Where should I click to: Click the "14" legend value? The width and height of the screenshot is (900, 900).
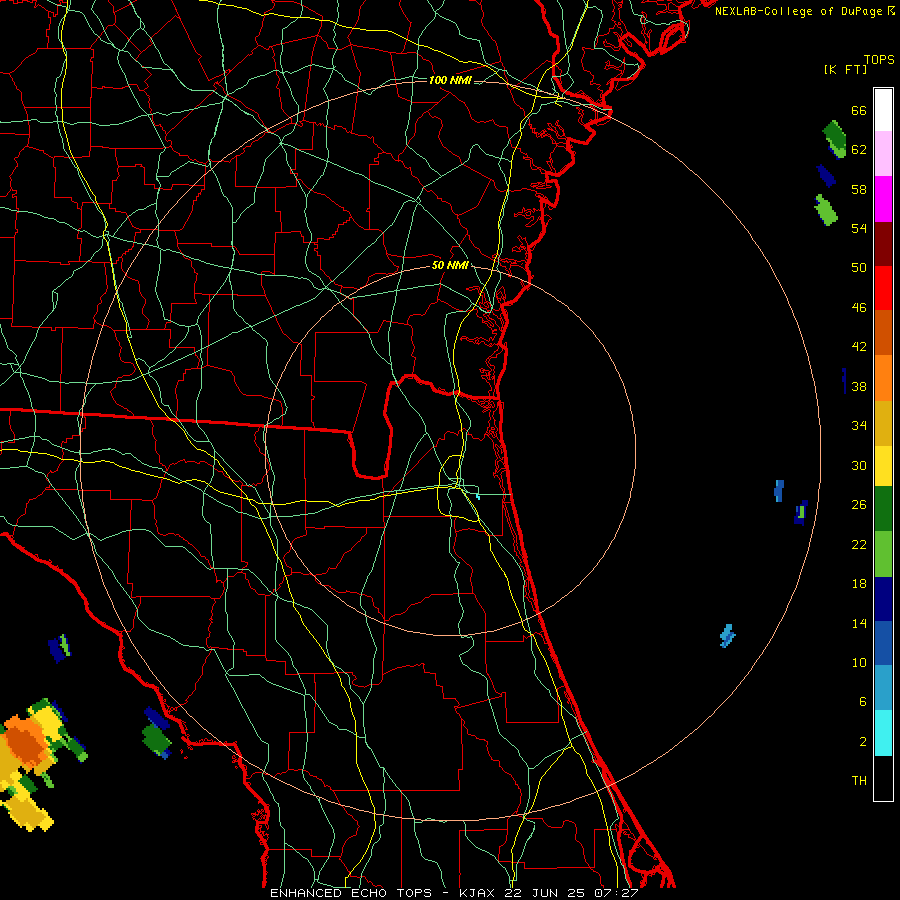click(x=859, y=623)
